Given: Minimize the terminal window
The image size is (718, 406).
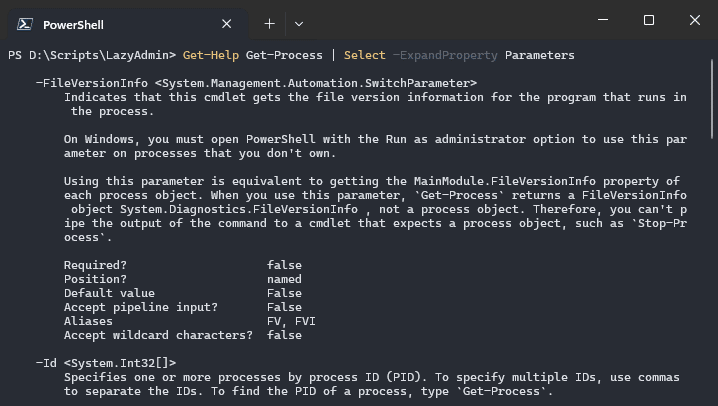Looking at the screenshot, I should 603,20.
